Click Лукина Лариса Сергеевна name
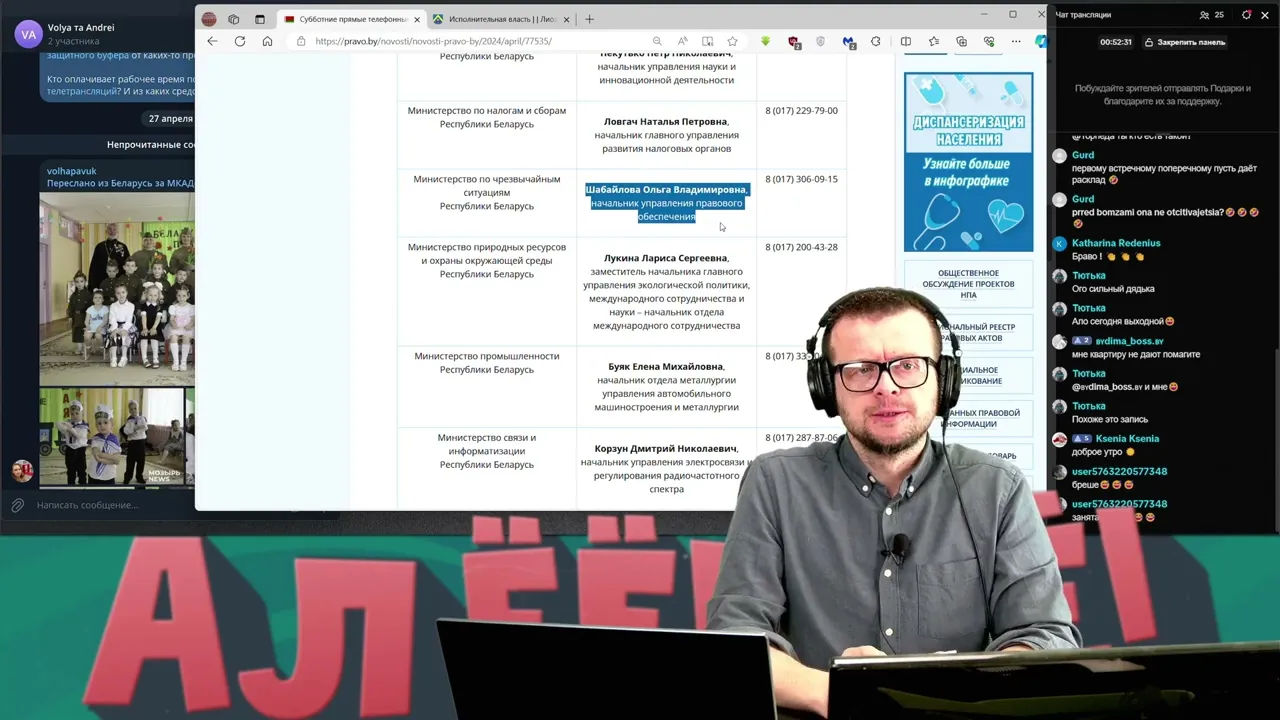 point(666,258)
